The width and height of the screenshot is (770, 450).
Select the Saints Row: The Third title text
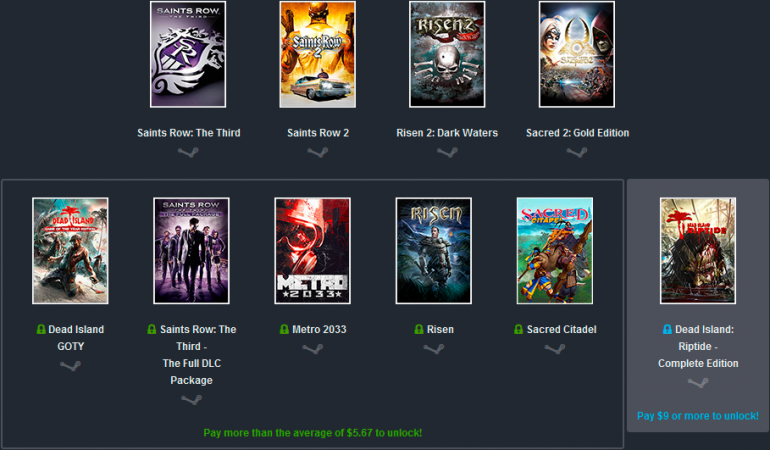pos(189,133)
